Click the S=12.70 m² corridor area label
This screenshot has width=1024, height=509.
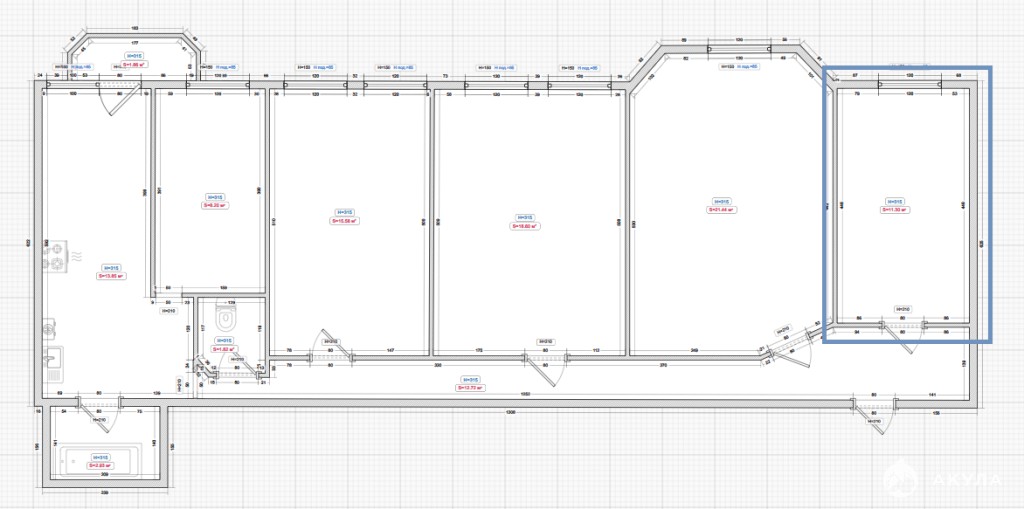(470, 387)
